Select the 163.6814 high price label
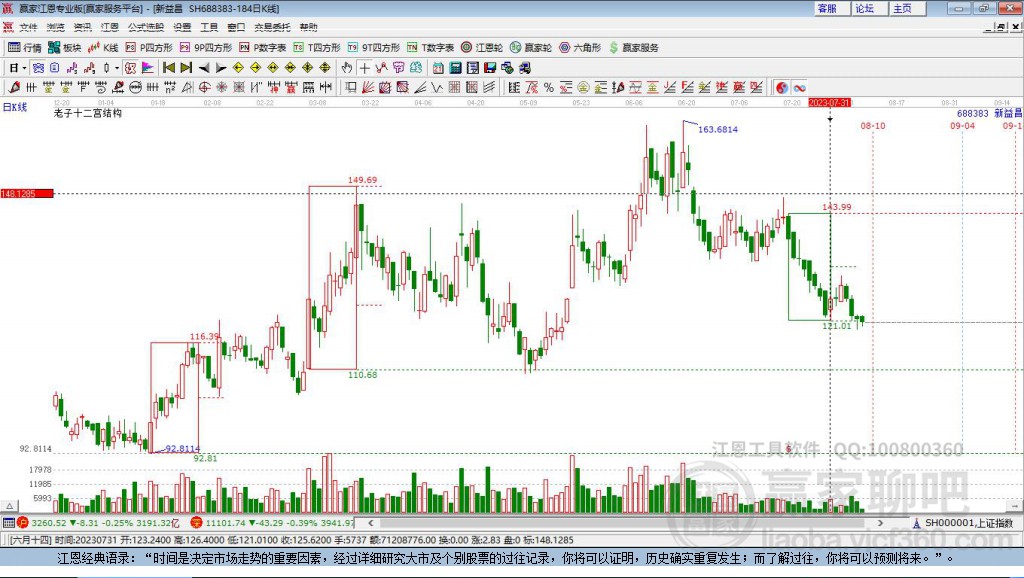Image resolution: width=1024 pixels, height=578 pixels. pyautogui.click(x=718, y=129)
